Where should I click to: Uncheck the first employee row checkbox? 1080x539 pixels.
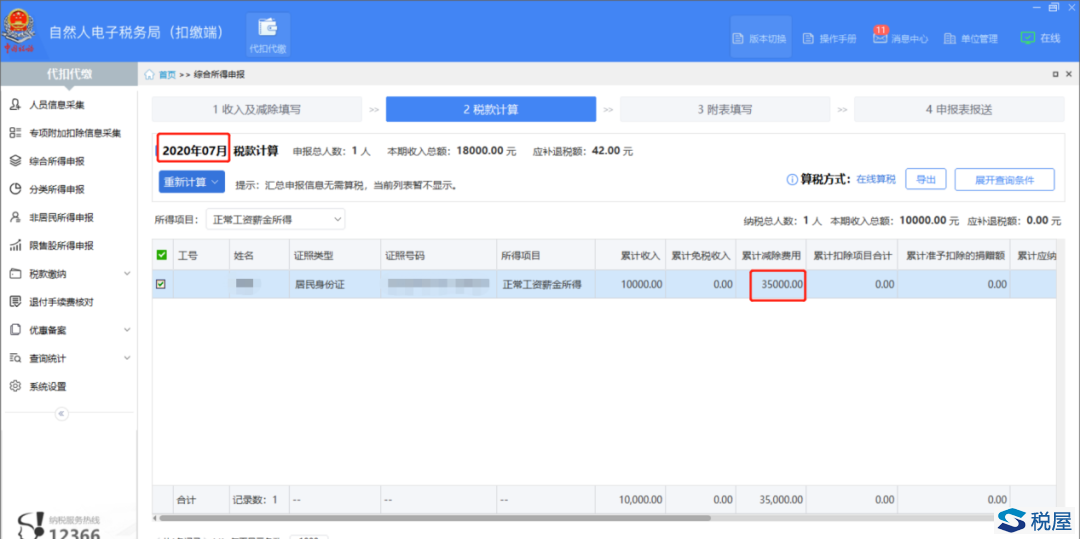161,284
